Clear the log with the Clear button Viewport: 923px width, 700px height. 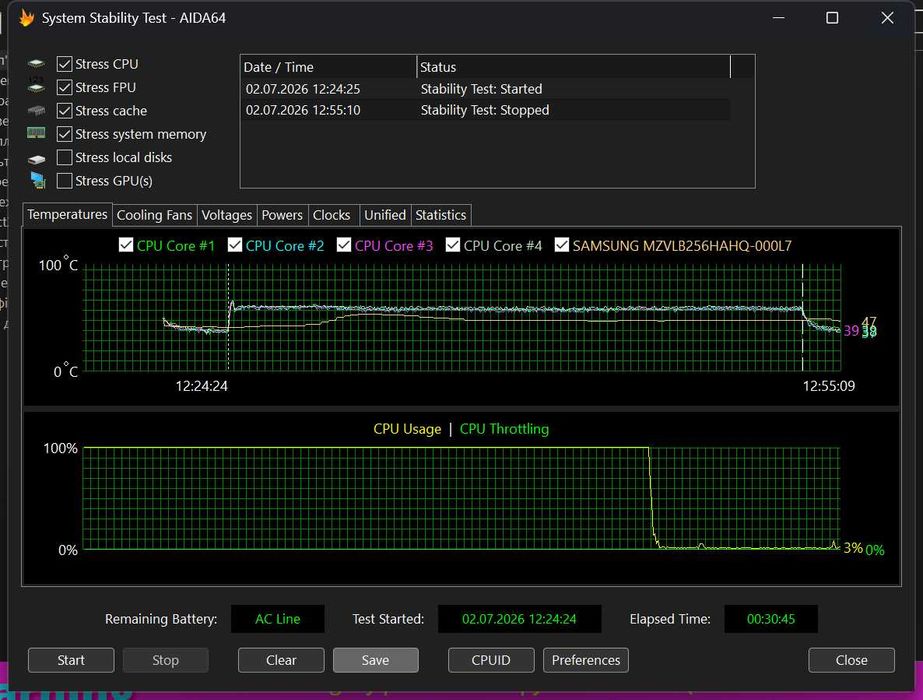tap(281, 660)
